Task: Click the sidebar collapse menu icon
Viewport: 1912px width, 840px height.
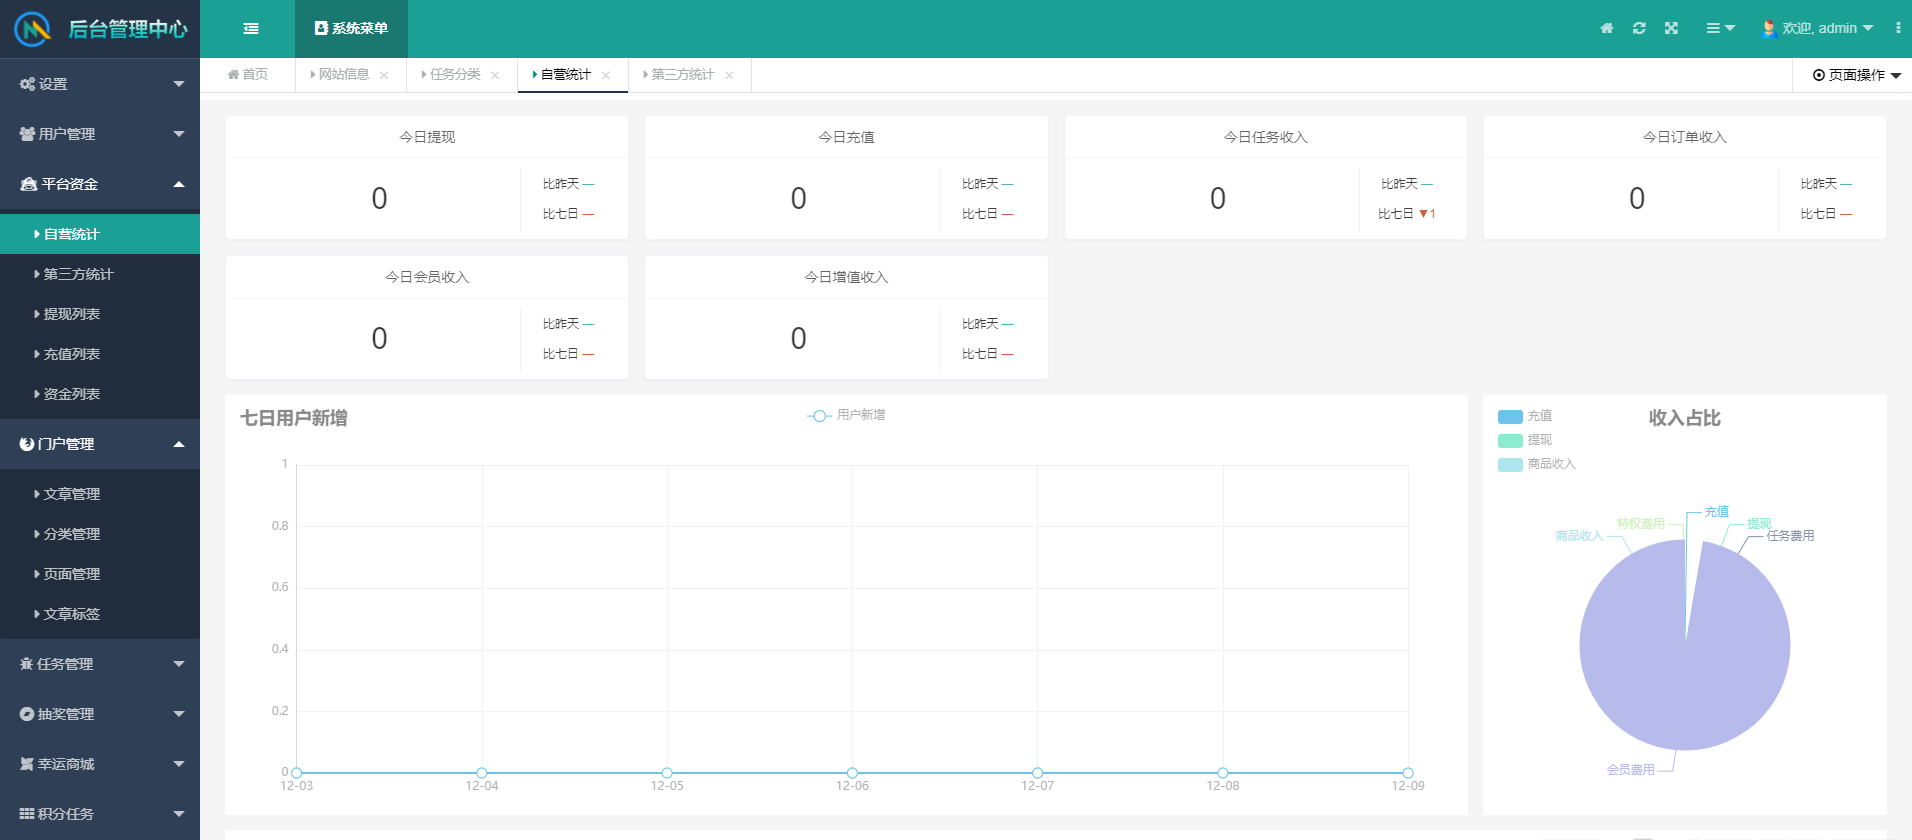Action: tap(251, 29)
